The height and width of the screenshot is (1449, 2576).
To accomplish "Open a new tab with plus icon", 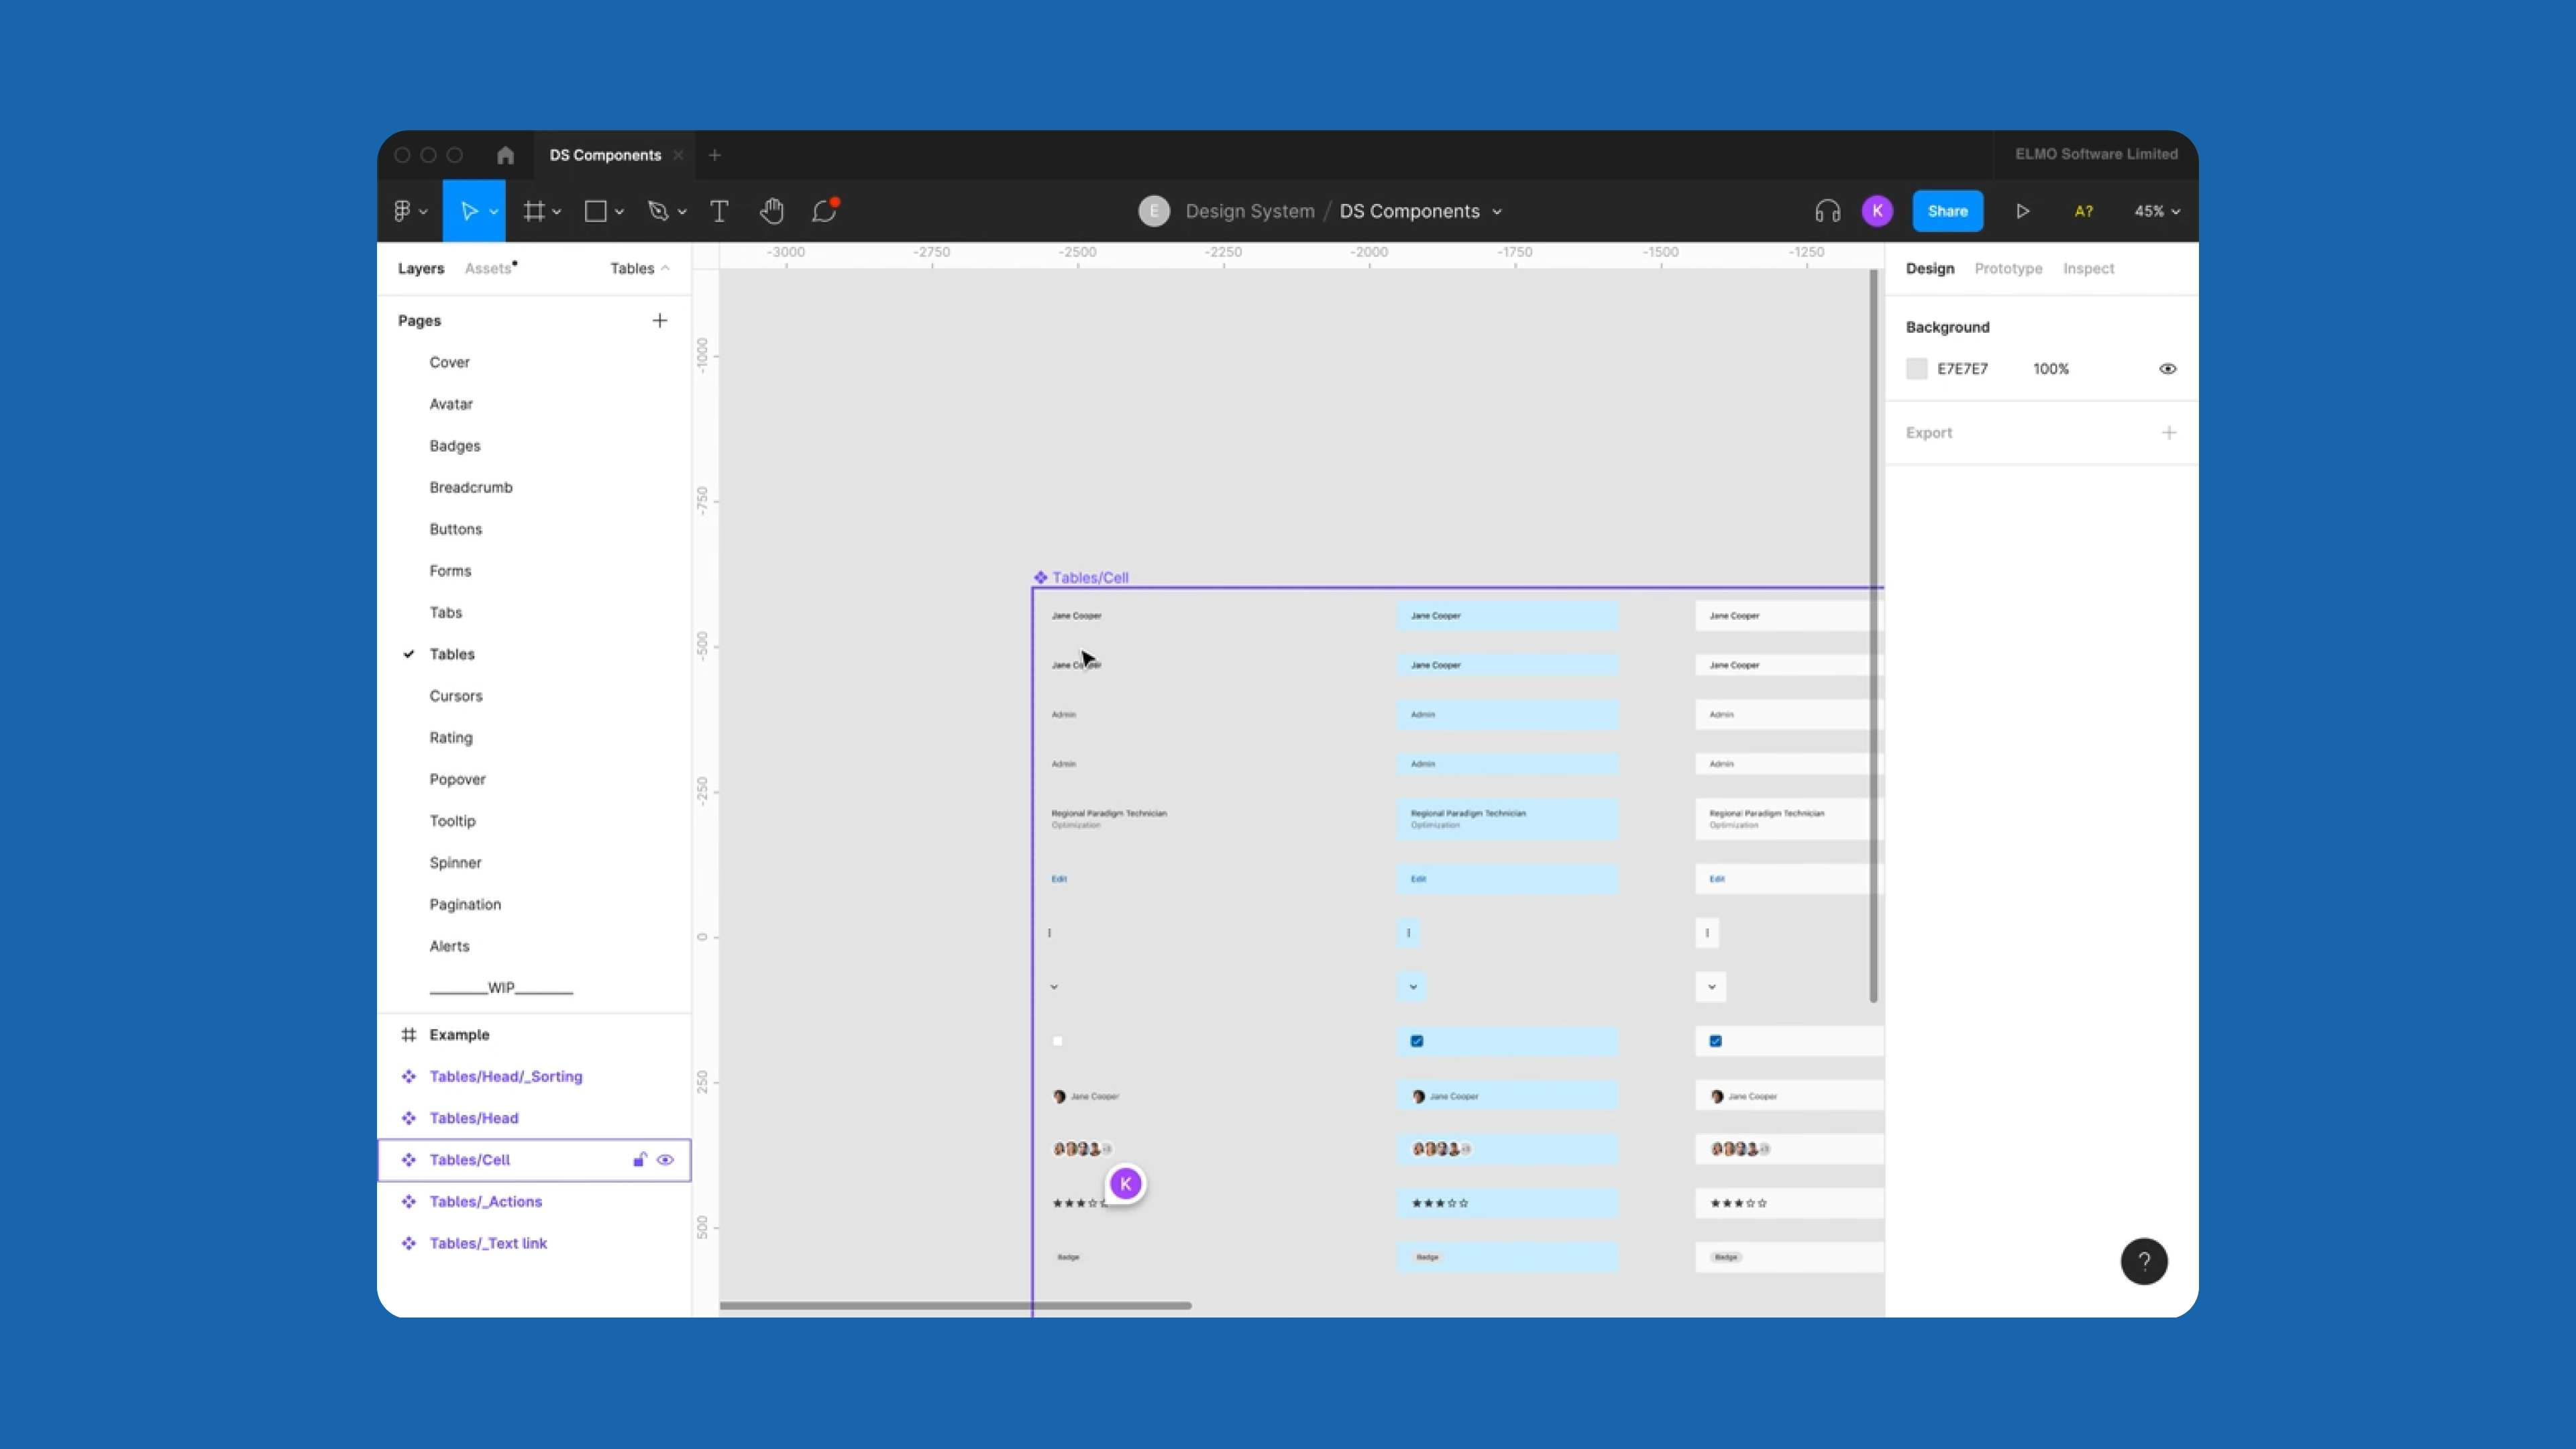I will coord(714,155).
